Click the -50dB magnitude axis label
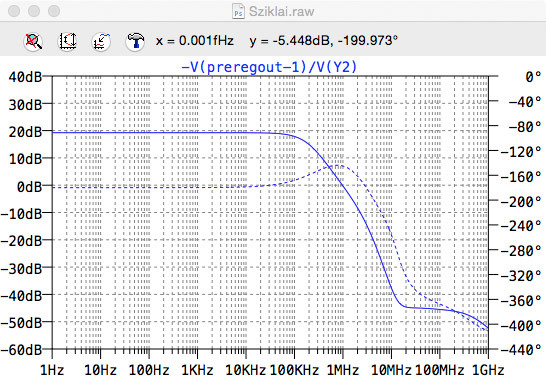The width and height of the screenshot is (546, 379). [x=22, y=323]
